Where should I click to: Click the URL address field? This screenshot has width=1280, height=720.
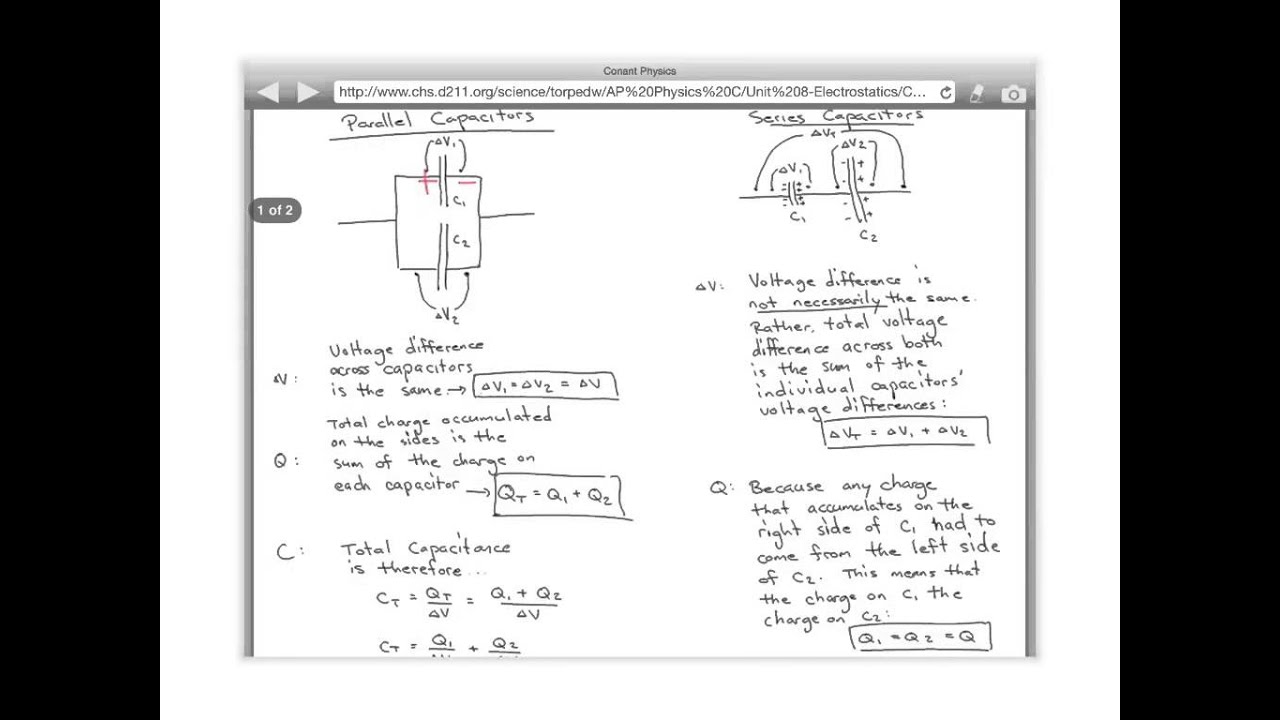coord(644,92)
